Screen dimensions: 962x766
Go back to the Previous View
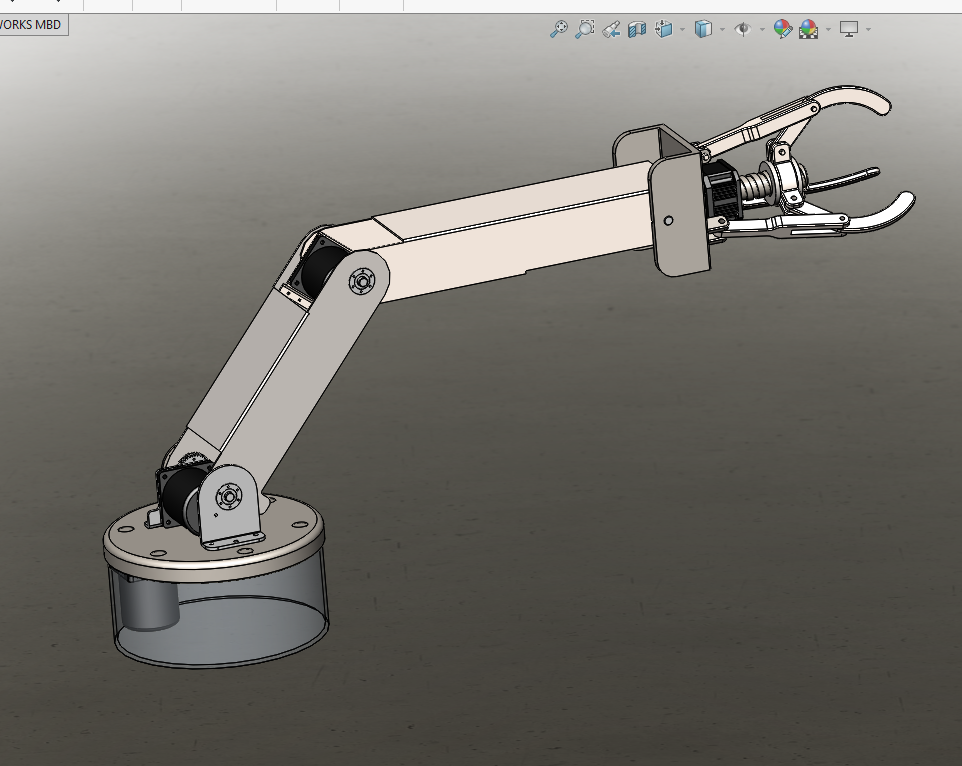pyautogui.click(x=611, y=29)
